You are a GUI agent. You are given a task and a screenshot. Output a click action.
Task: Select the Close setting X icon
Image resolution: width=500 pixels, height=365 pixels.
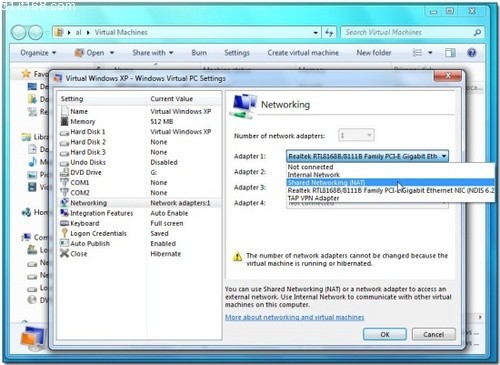tap(65, 253)
